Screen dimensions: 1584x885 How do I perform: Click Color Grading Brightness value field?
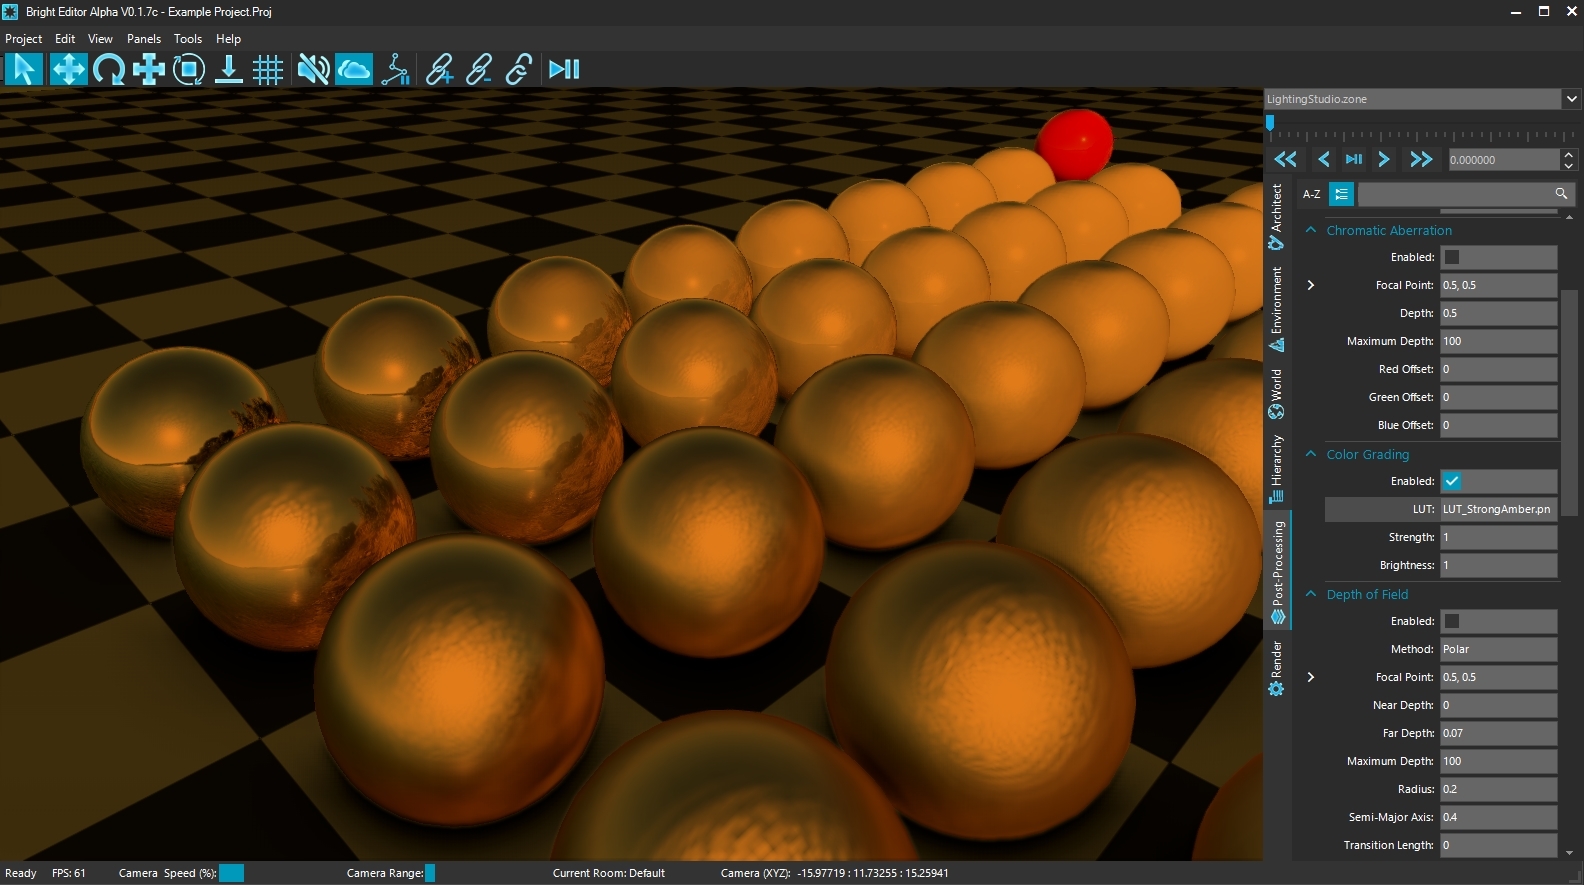(x=1498, y=565)
